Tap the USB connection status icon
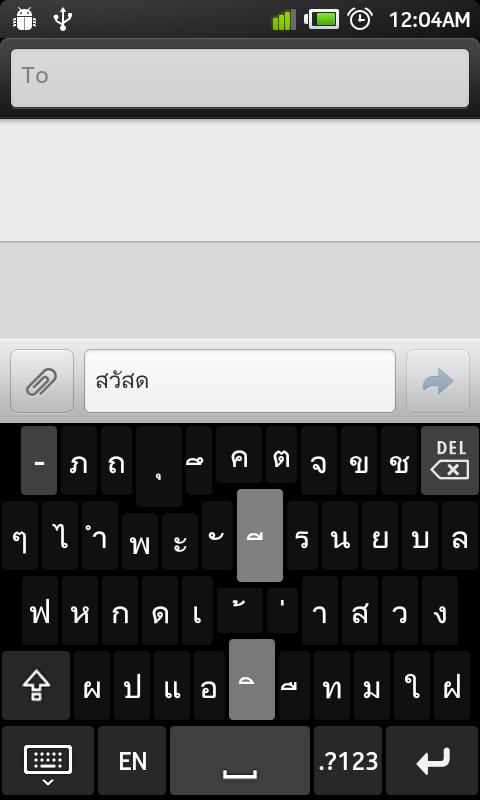 pyautogui.click(x=62, y=19)
